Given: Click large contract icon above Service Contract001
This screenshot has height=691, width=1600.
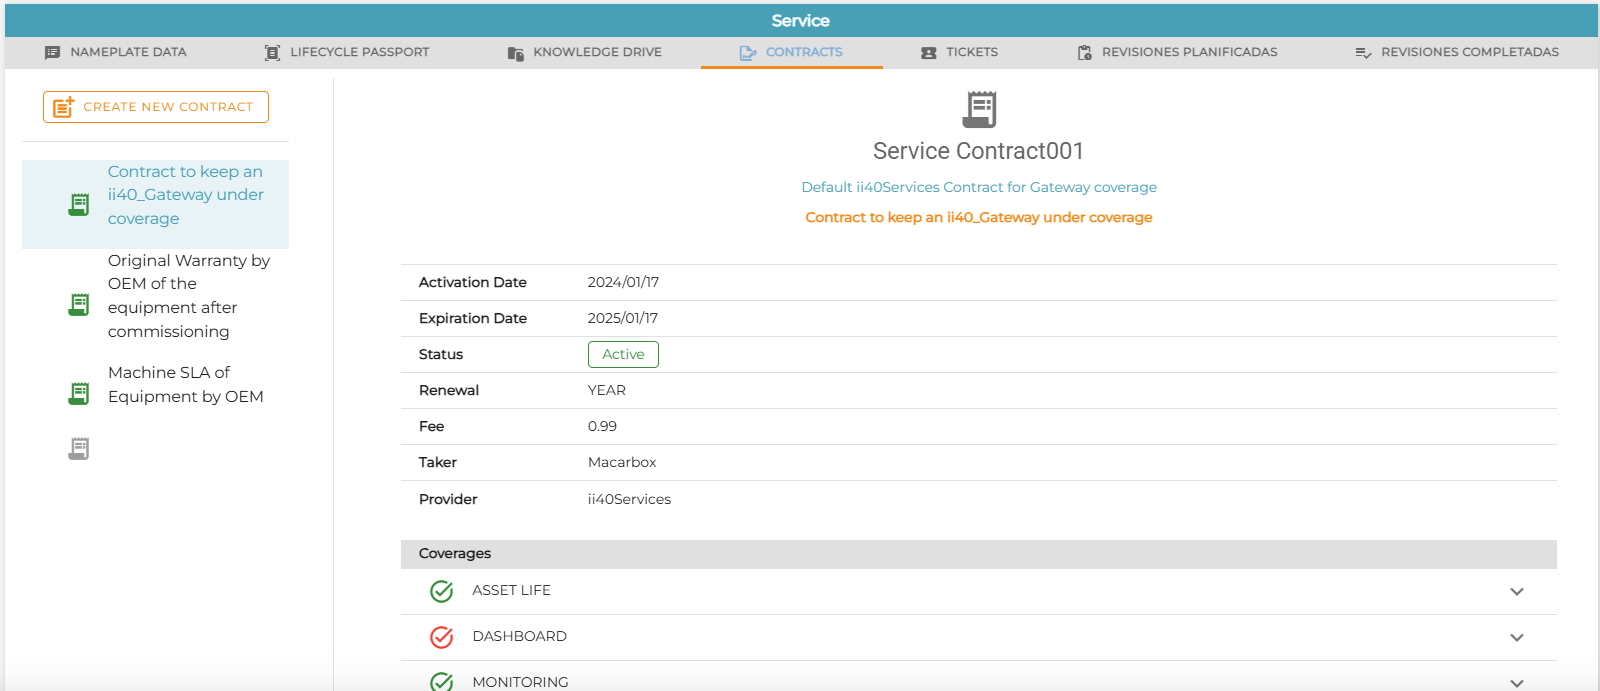Looking at the screenshot, I should tap(980, 109).
